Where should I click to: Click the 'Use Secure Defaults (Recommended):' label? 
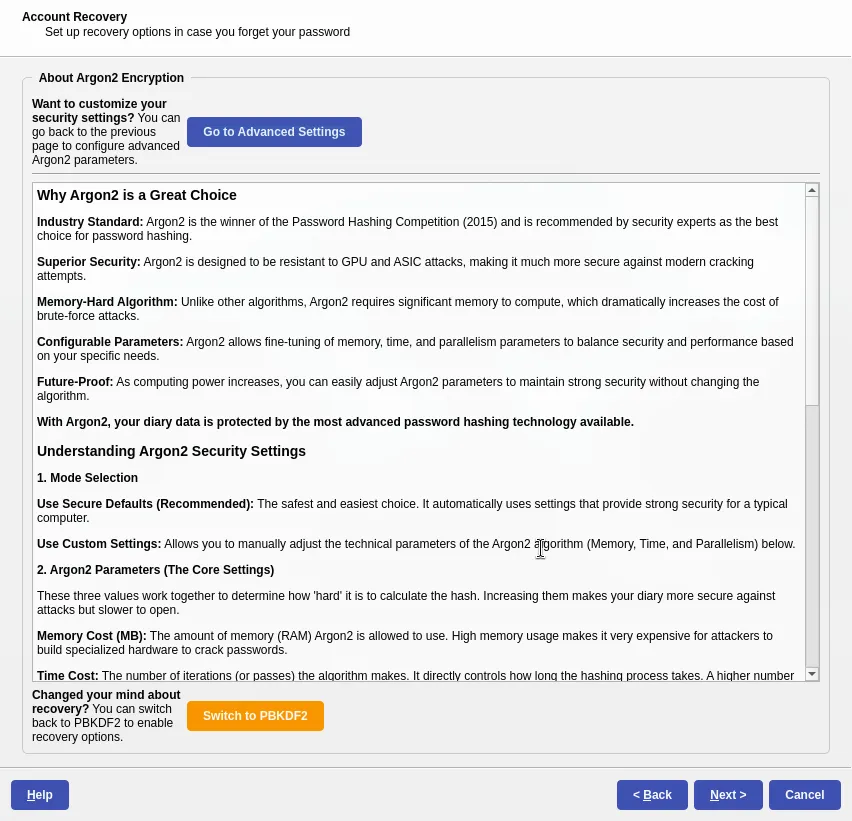click(145, 504)
